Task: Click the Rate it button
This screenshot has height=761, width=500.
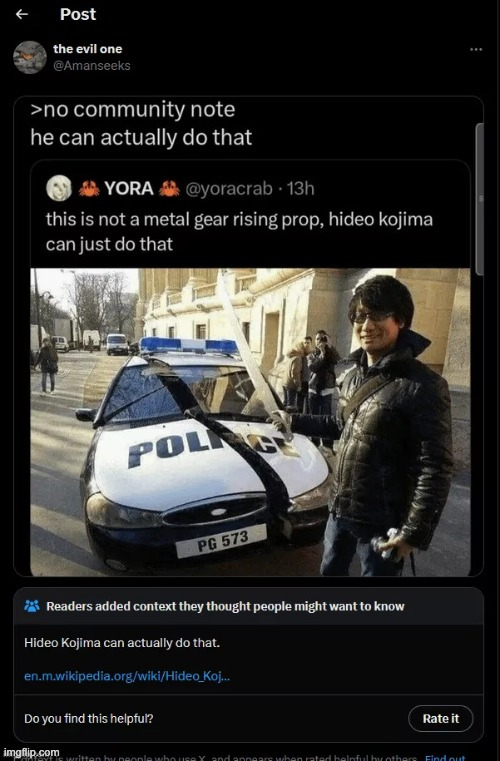Action: 440,718
